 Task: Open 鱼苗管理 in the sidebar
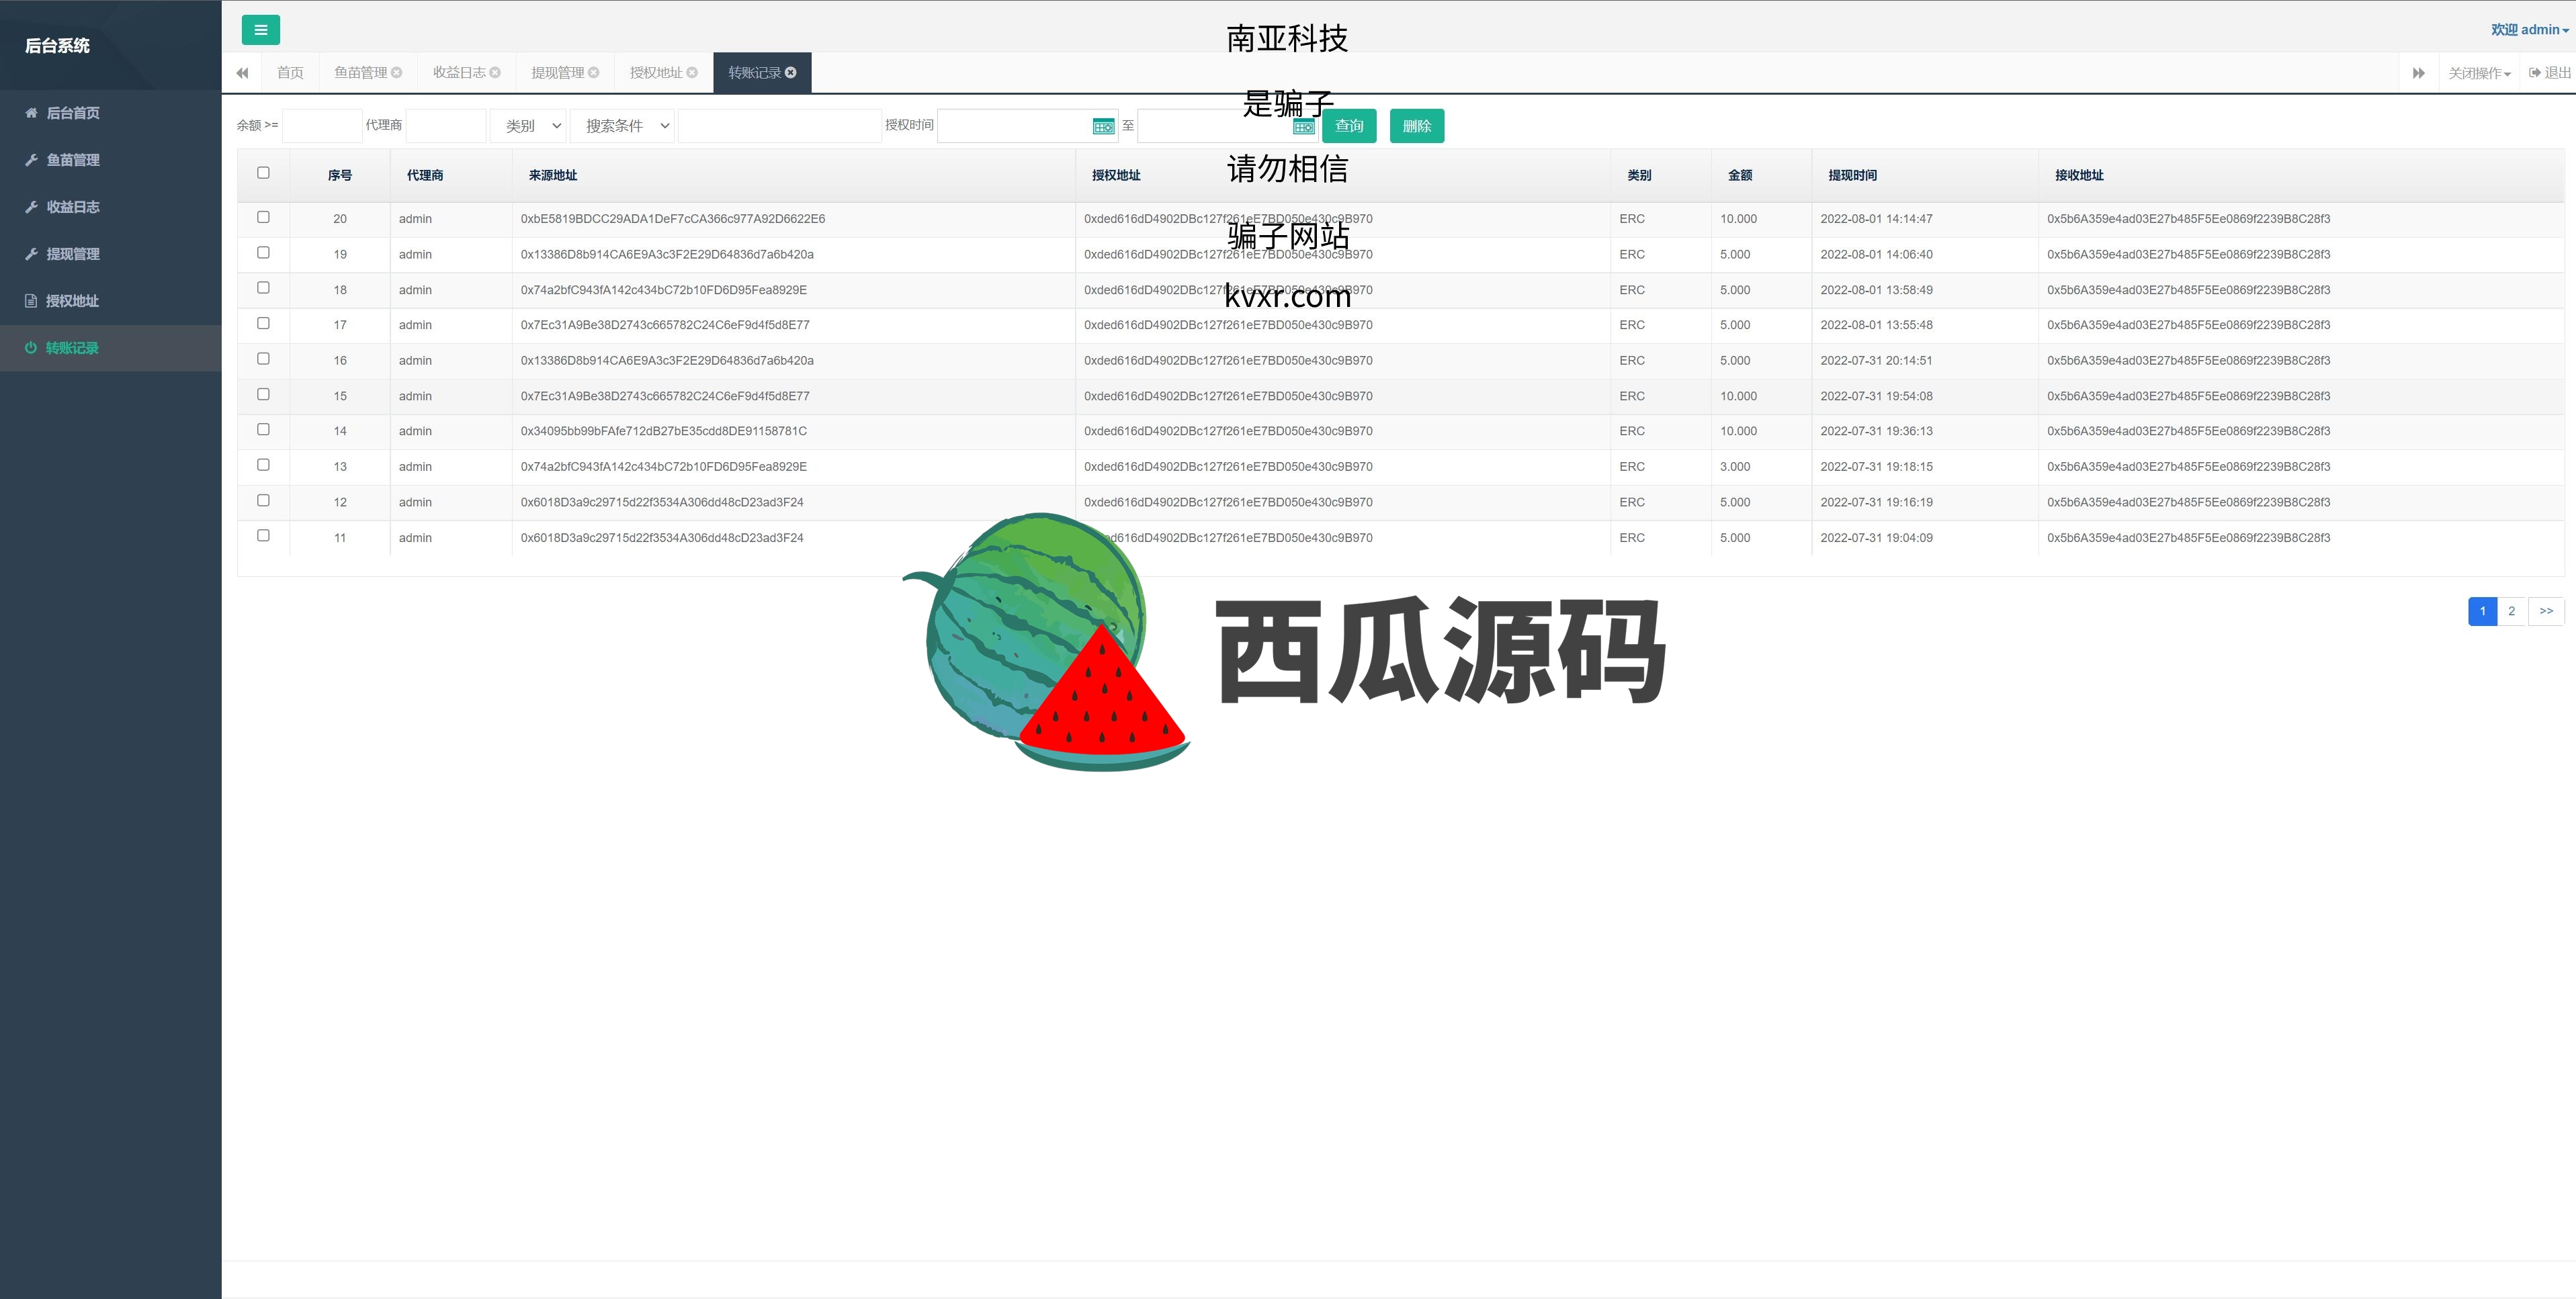(110, 160)
